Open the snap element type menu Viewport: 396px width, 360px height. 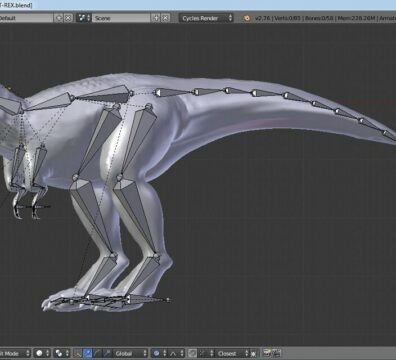click(x=206, y=353)
